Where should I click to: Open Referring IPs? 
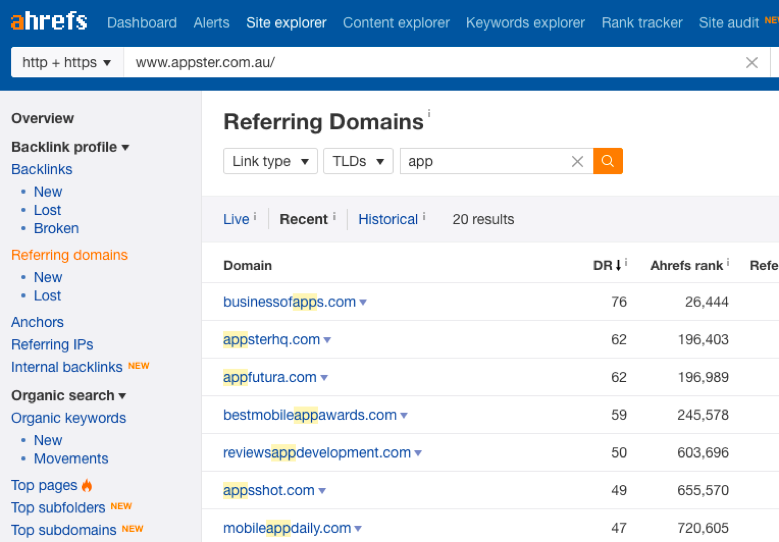tap(52, 344)
